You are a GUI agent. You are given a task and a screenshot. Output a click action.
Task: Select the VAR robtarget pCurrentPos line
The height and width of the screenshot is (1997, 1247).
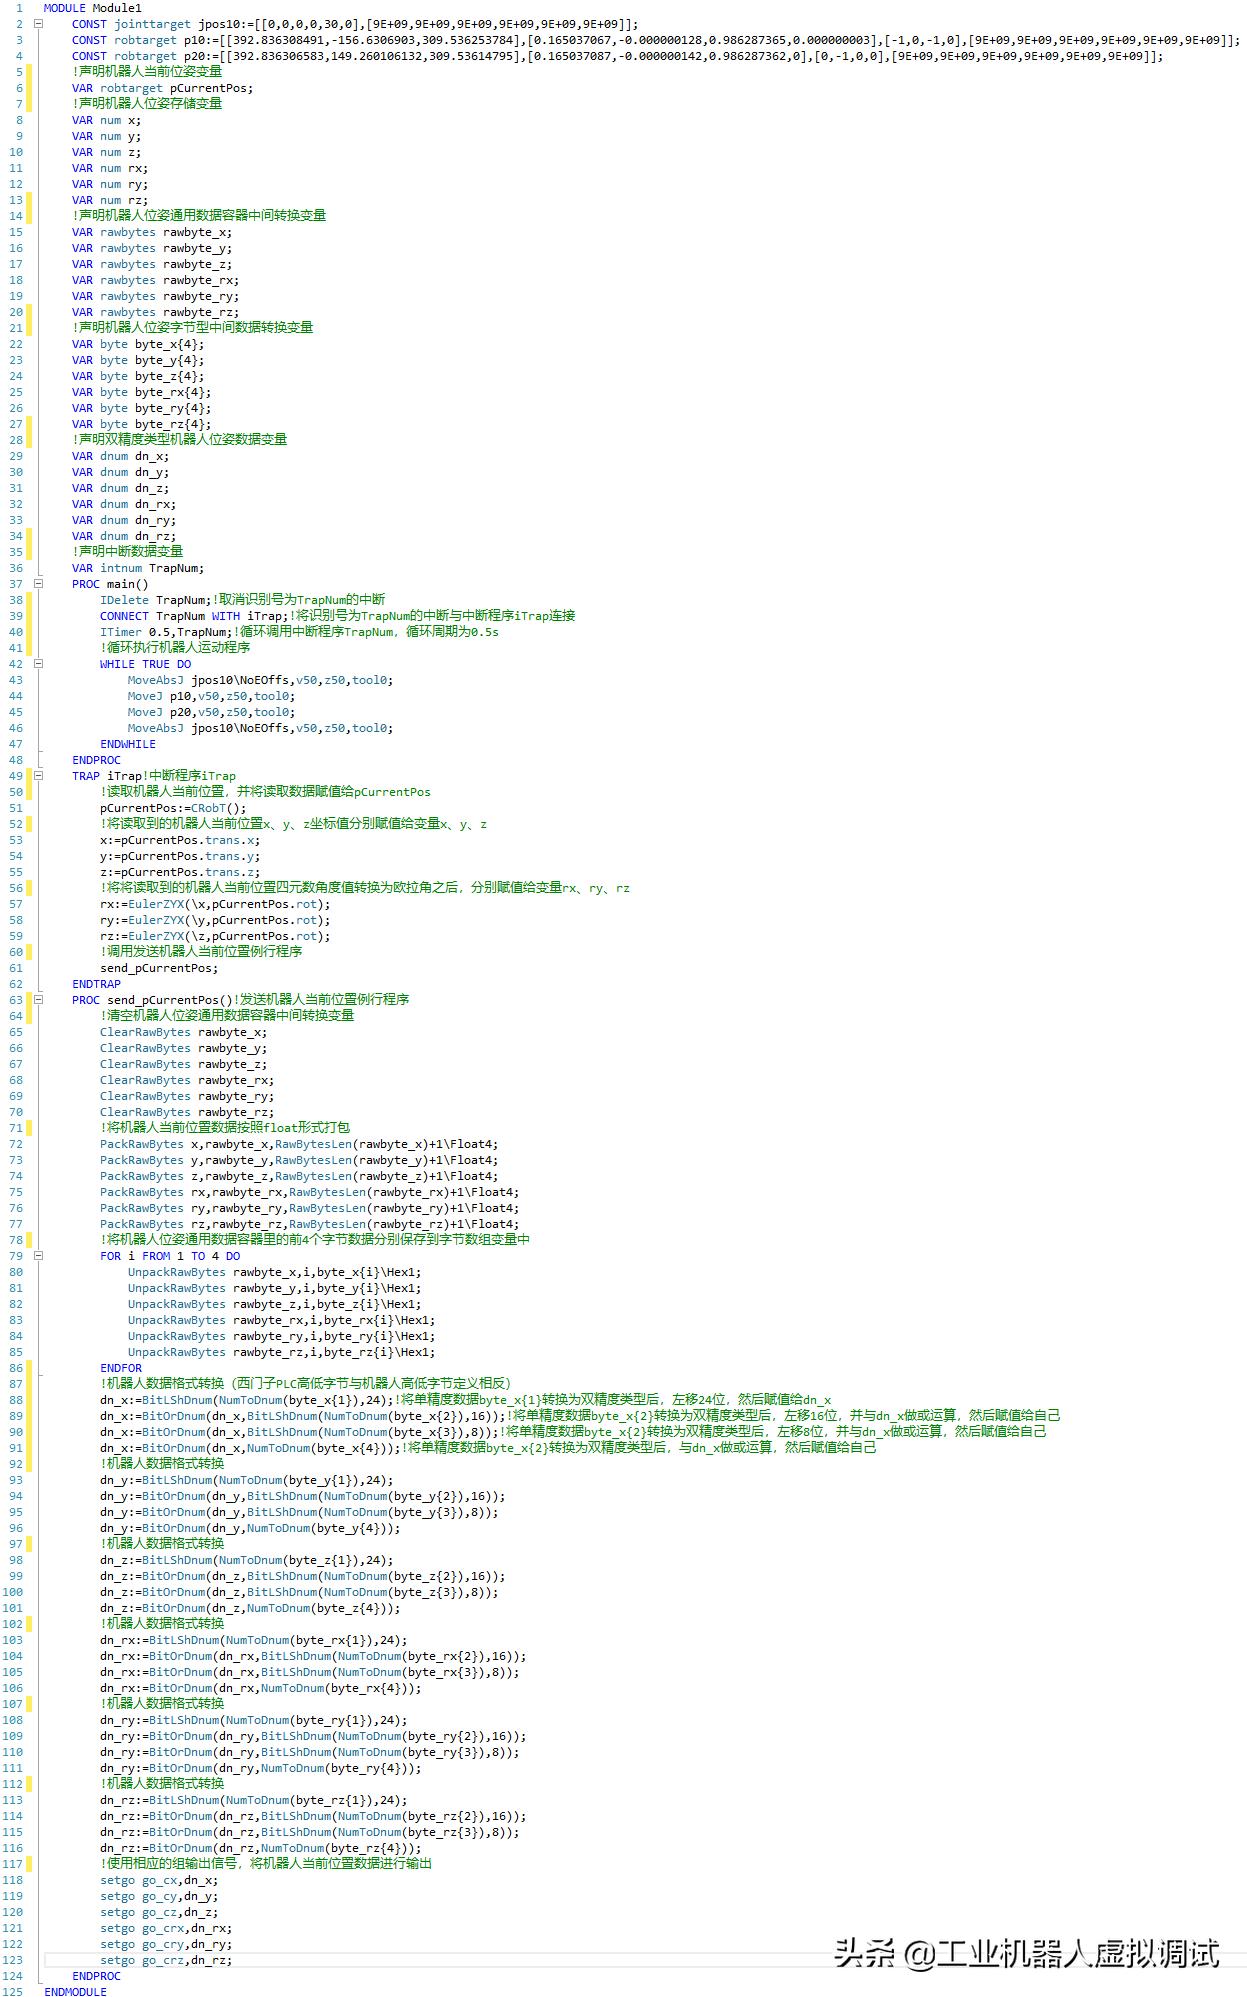(x=162, y=88)
